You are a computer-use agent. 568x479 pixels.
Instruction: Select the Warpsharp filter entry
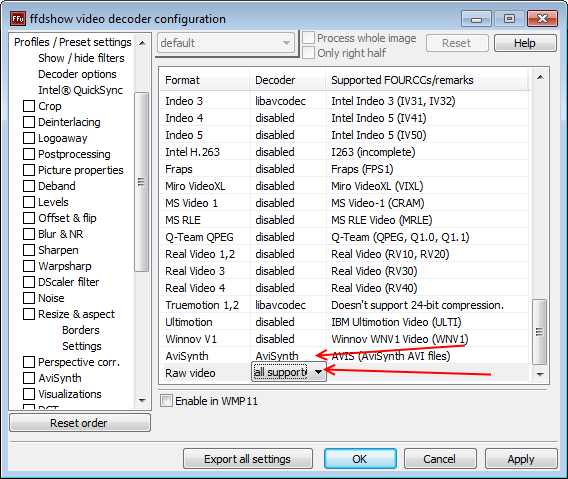tap(64, 266)
